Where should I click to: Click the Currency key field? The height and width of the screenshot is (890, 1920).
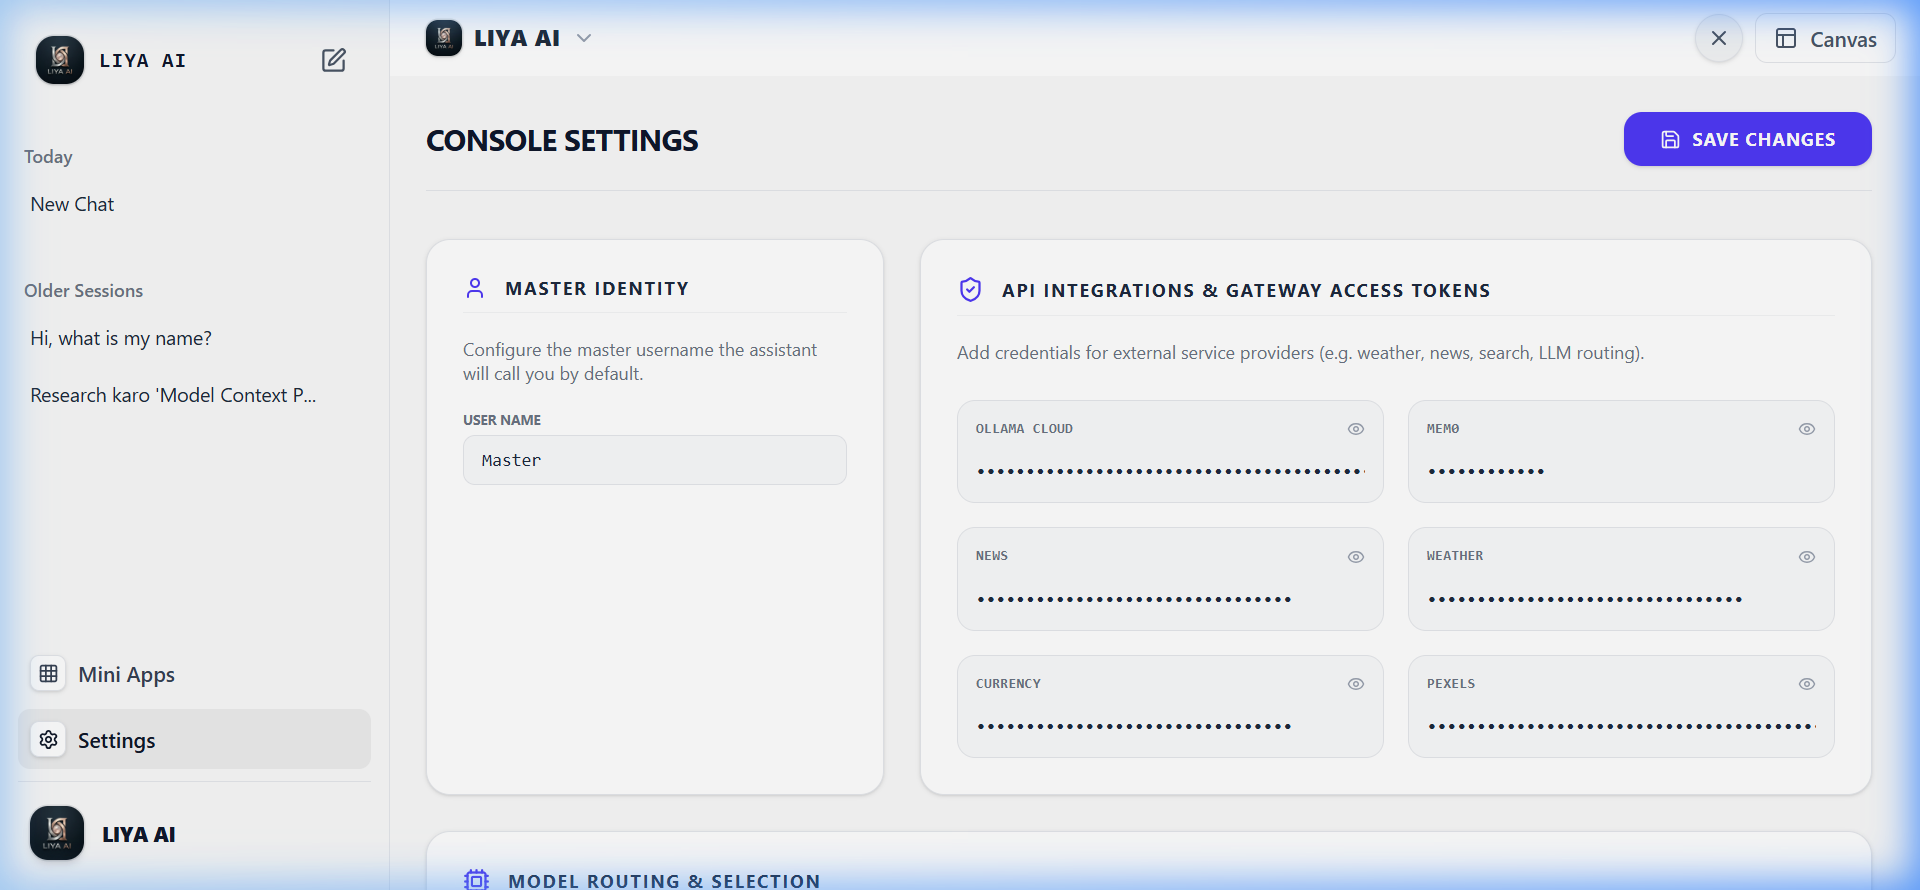1170,726
